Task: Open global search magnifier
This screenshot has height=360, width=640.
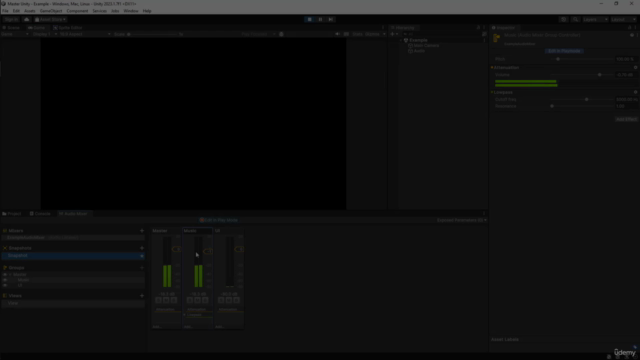Action: coord(576,19)
